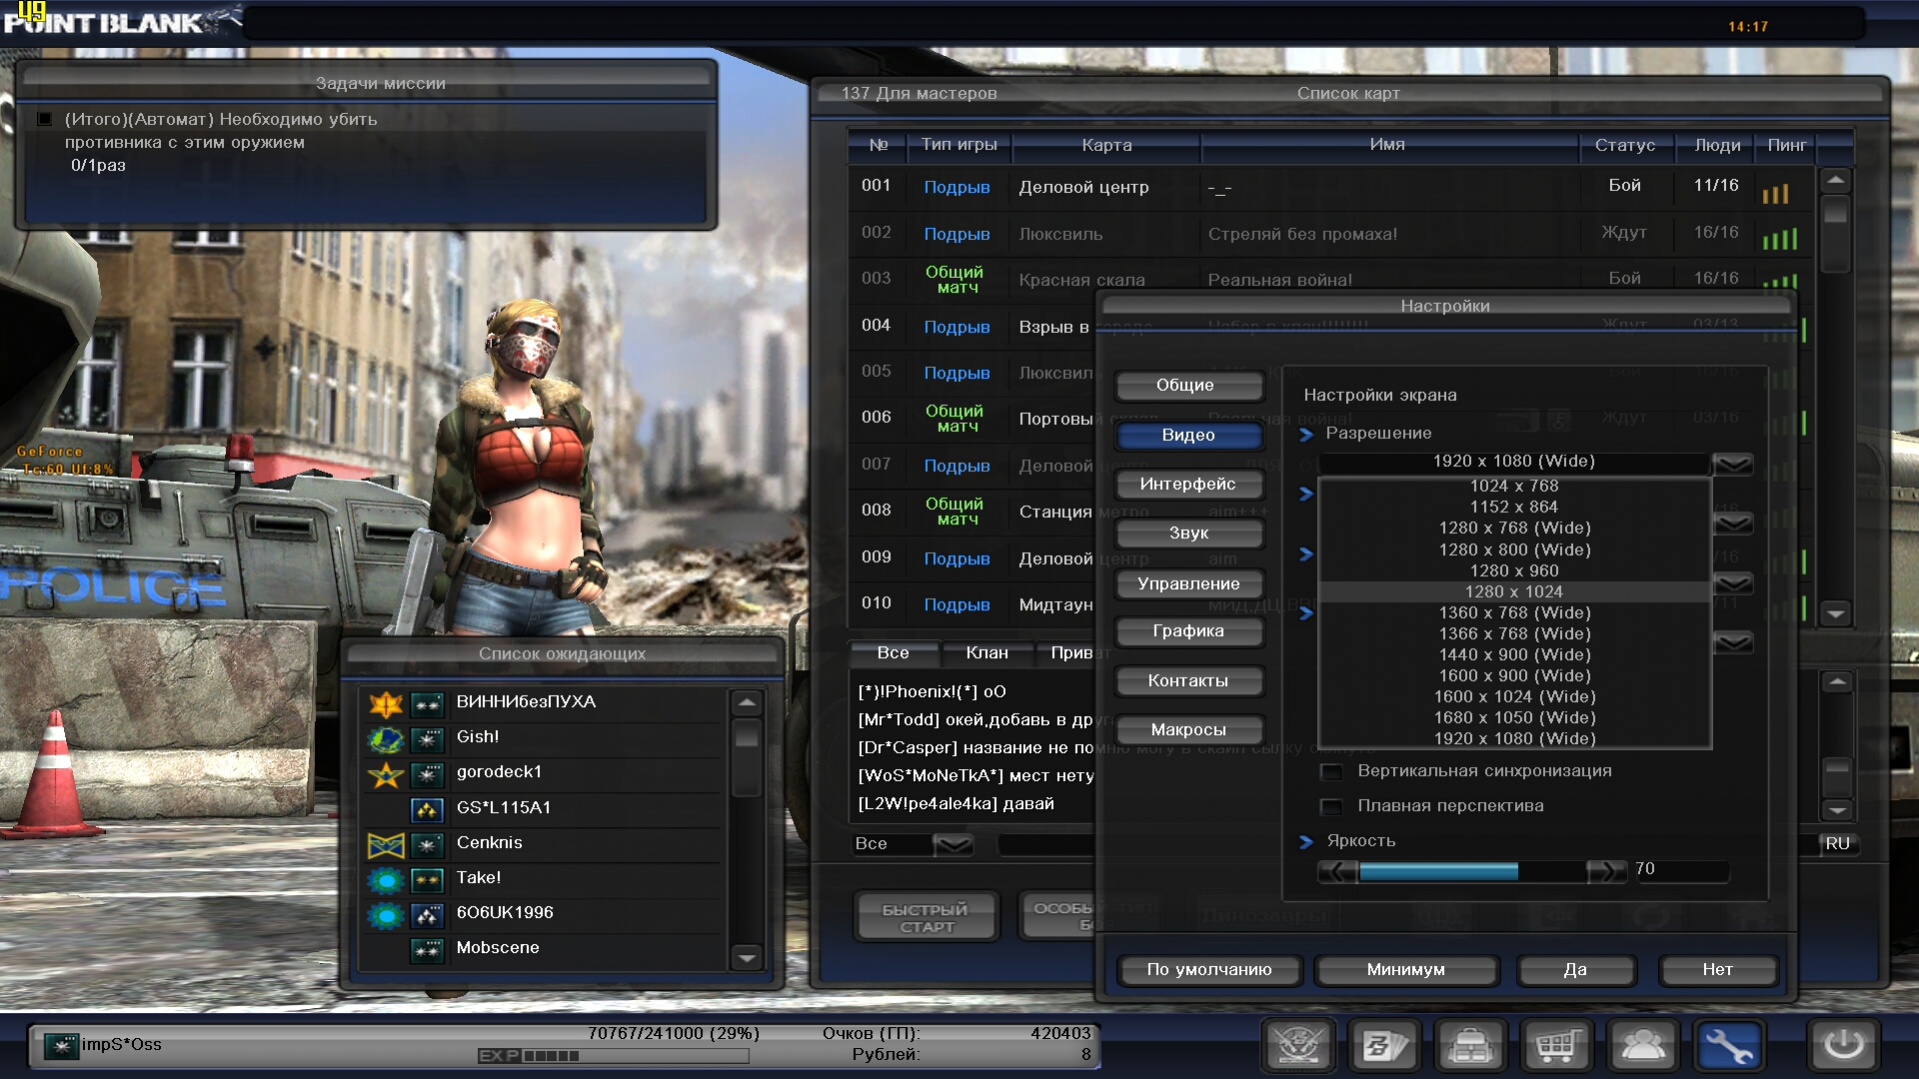Open the backpack inventory icon

click(x=1470, y=1045)
